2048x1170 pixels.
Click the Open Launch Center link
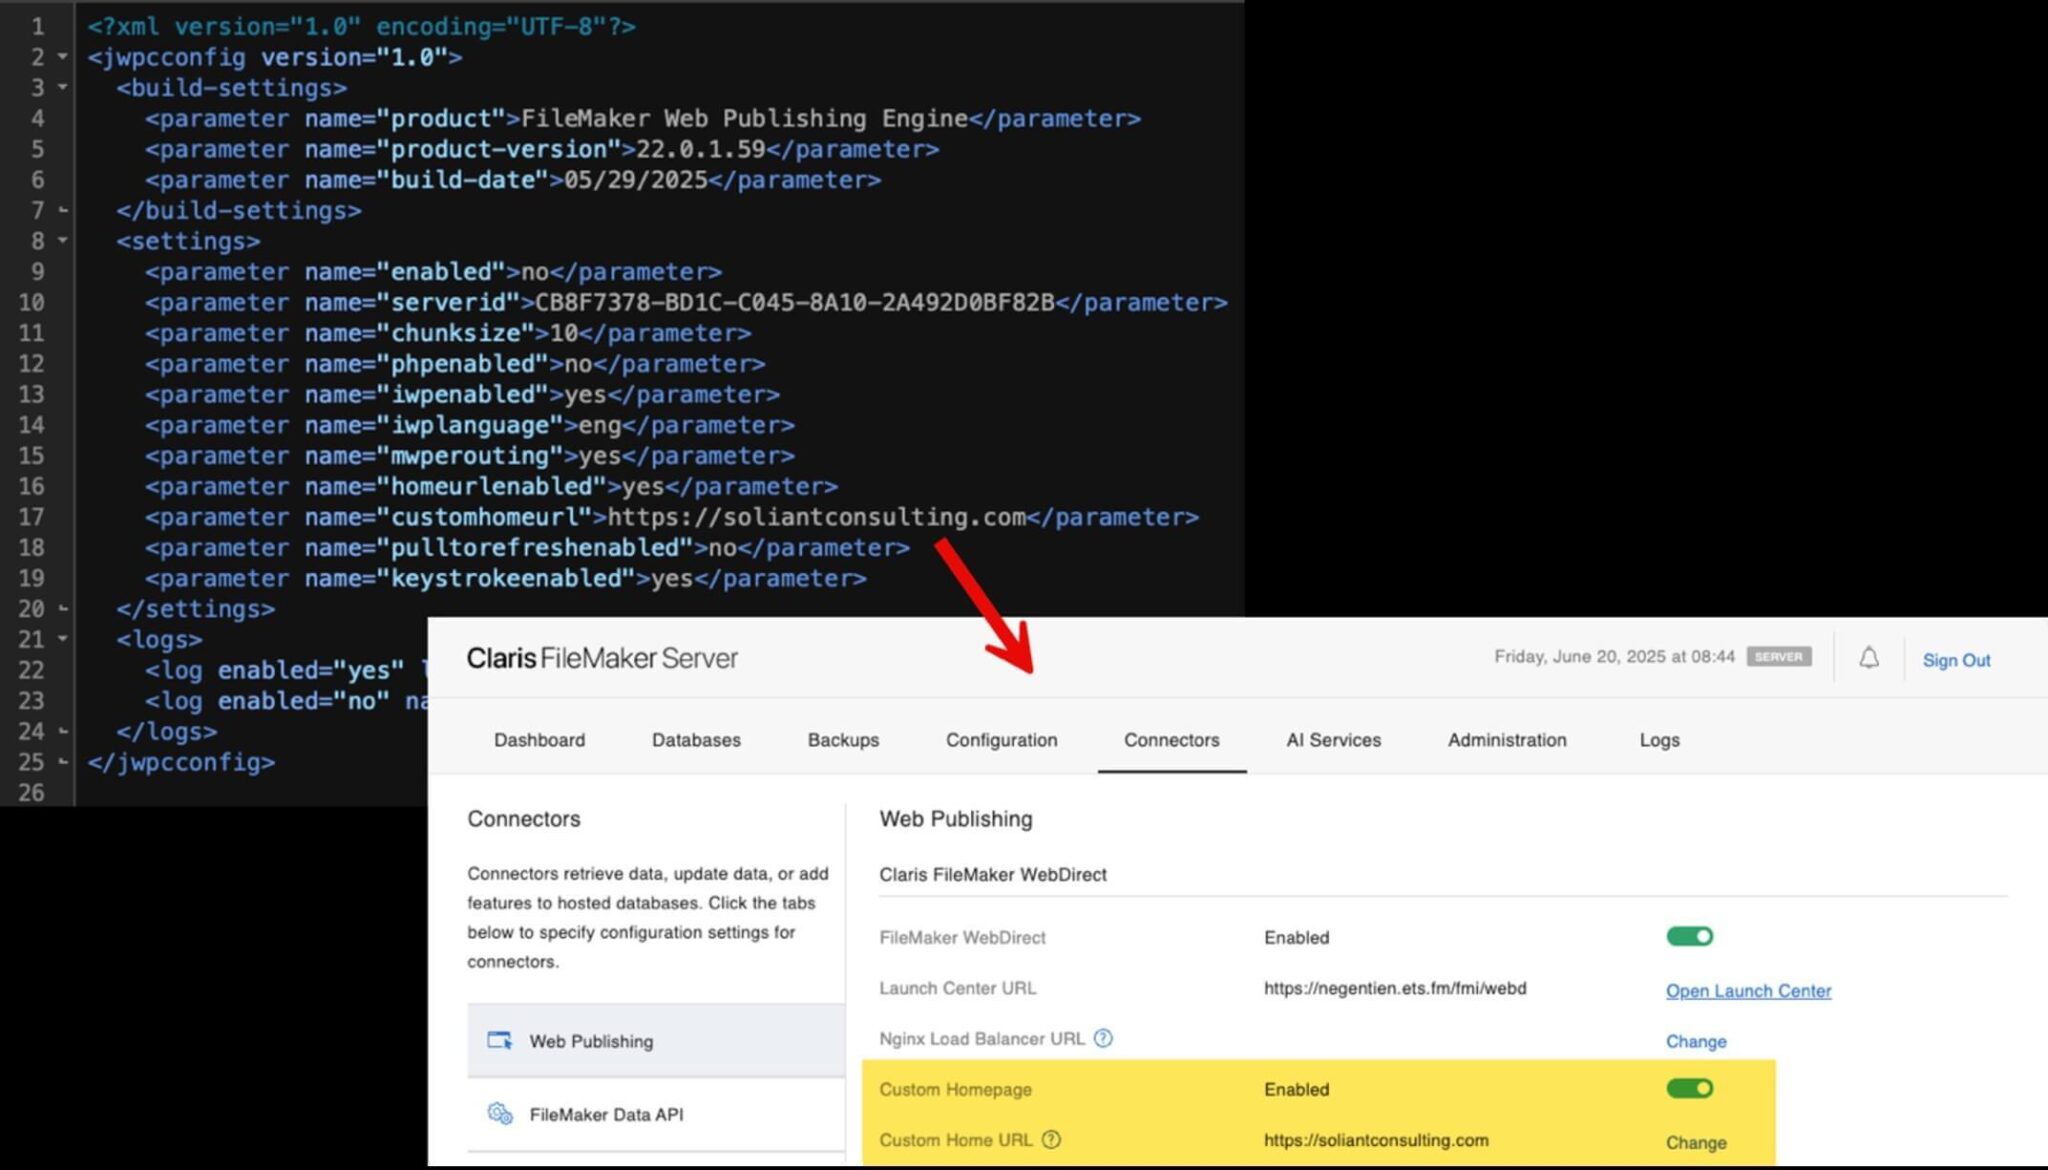pyautogui.click(x=1748, y=990)
